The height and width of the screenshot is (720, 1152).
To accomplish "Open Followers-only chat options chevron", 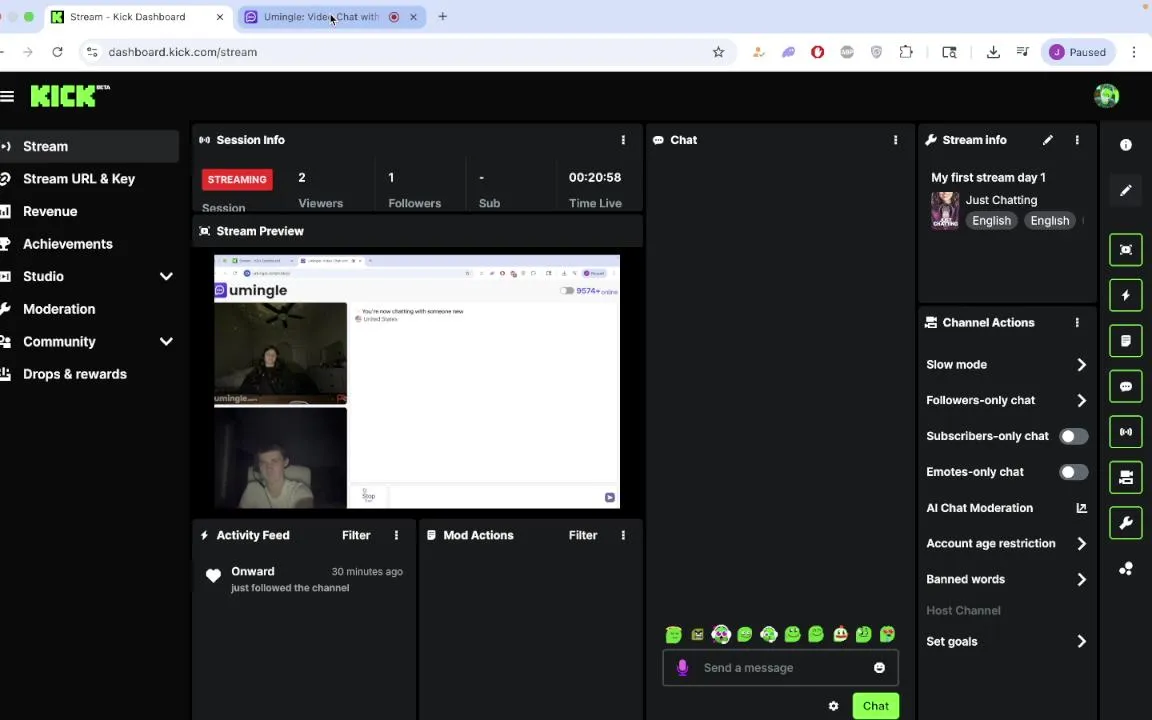I will point(1081,400).
